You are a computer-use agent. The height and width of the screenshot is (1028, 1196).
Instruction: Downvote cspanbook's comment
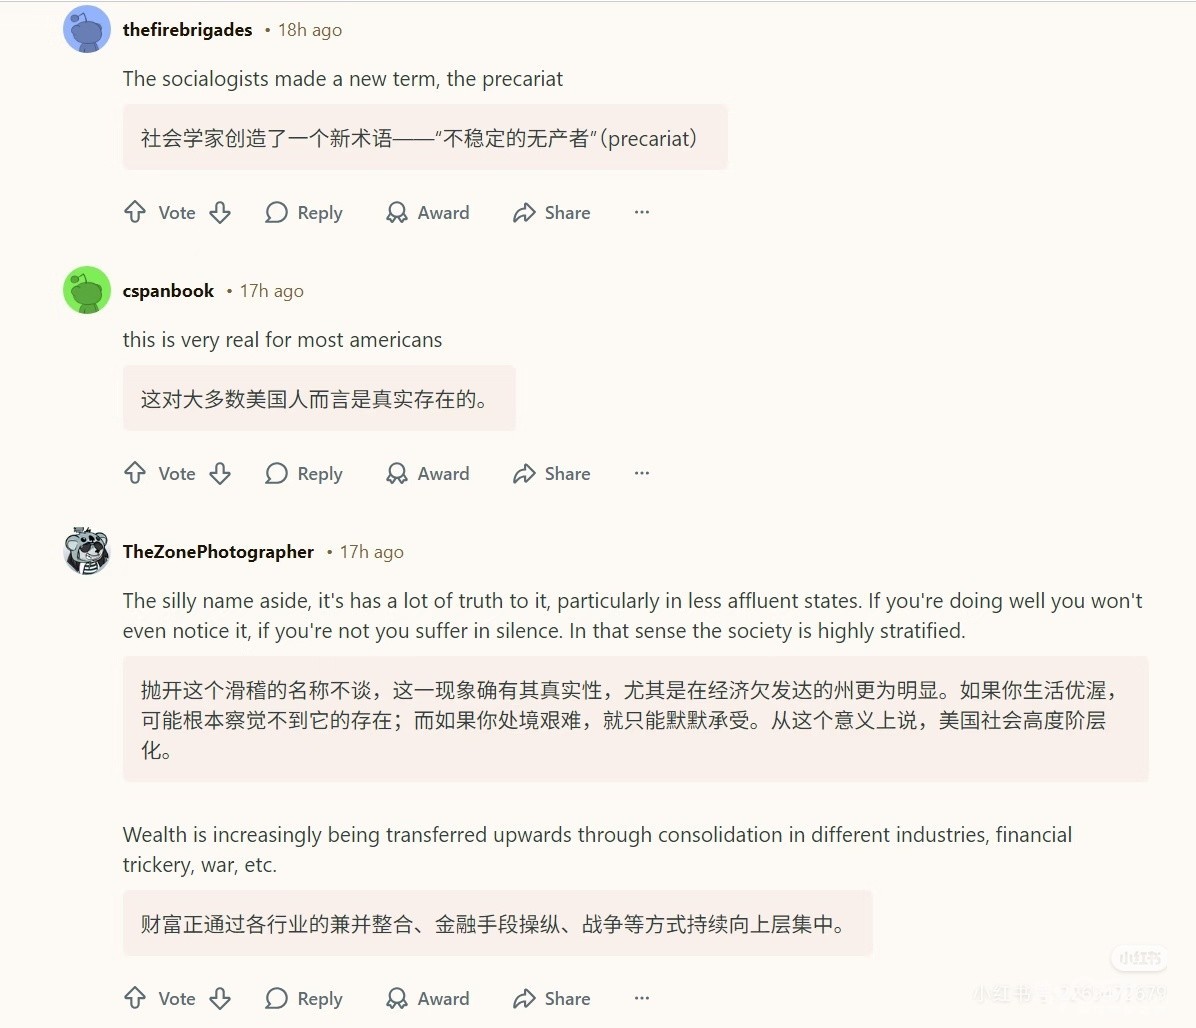[x=220, y=473]
